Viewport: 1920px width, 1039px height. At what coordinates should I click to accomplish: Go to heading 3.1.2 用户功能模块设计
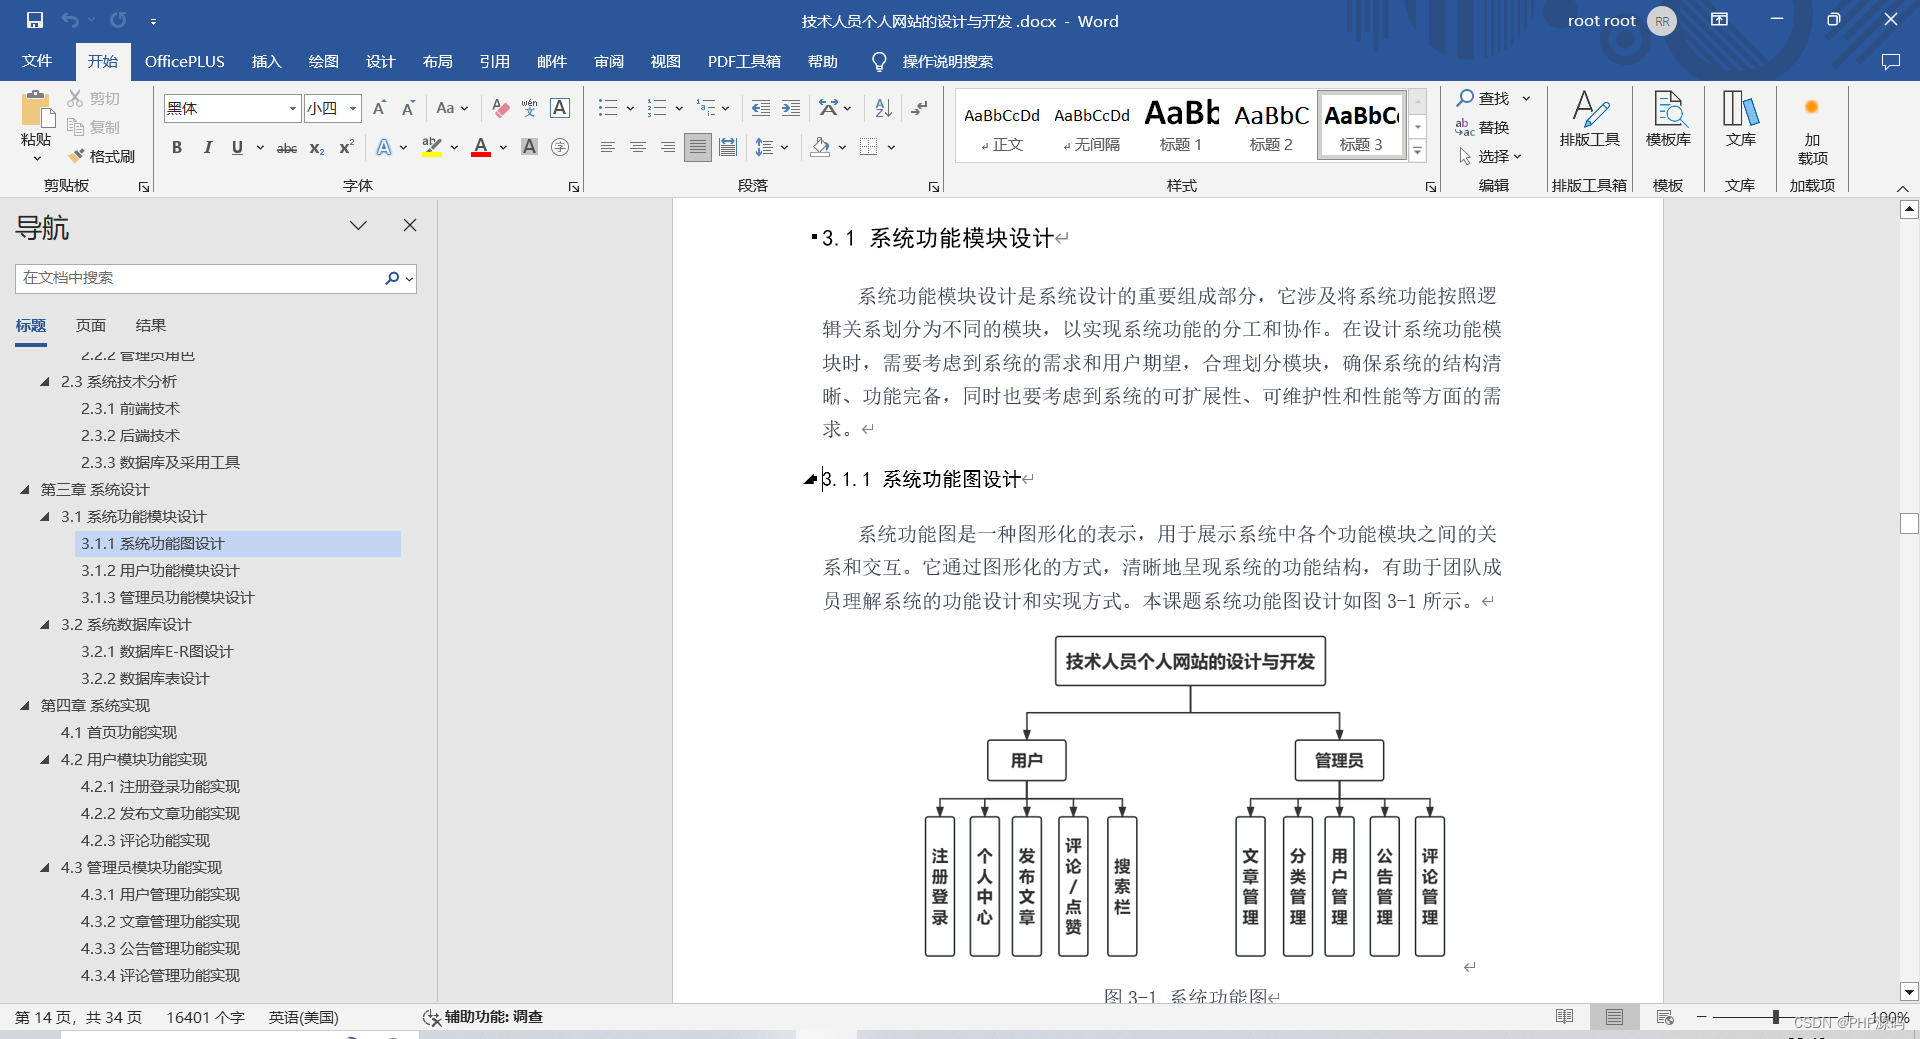point(160,571)
